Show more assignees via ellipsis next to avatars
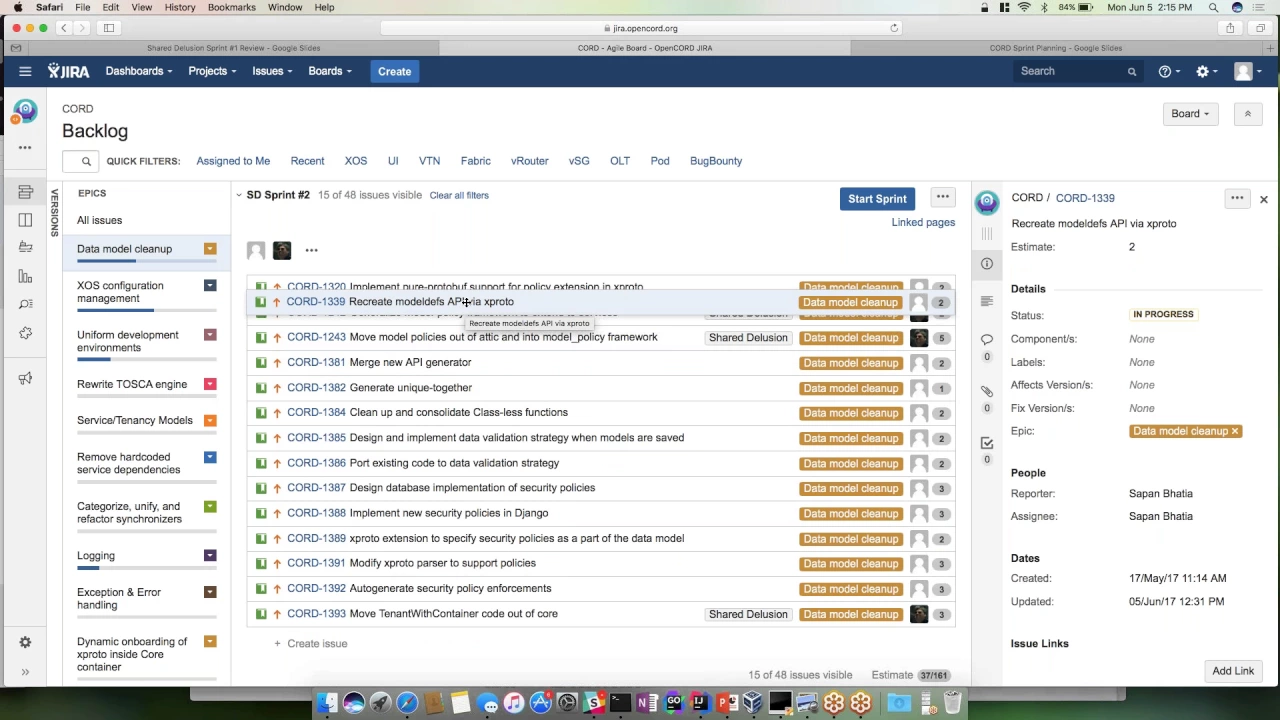 point(311,251)
